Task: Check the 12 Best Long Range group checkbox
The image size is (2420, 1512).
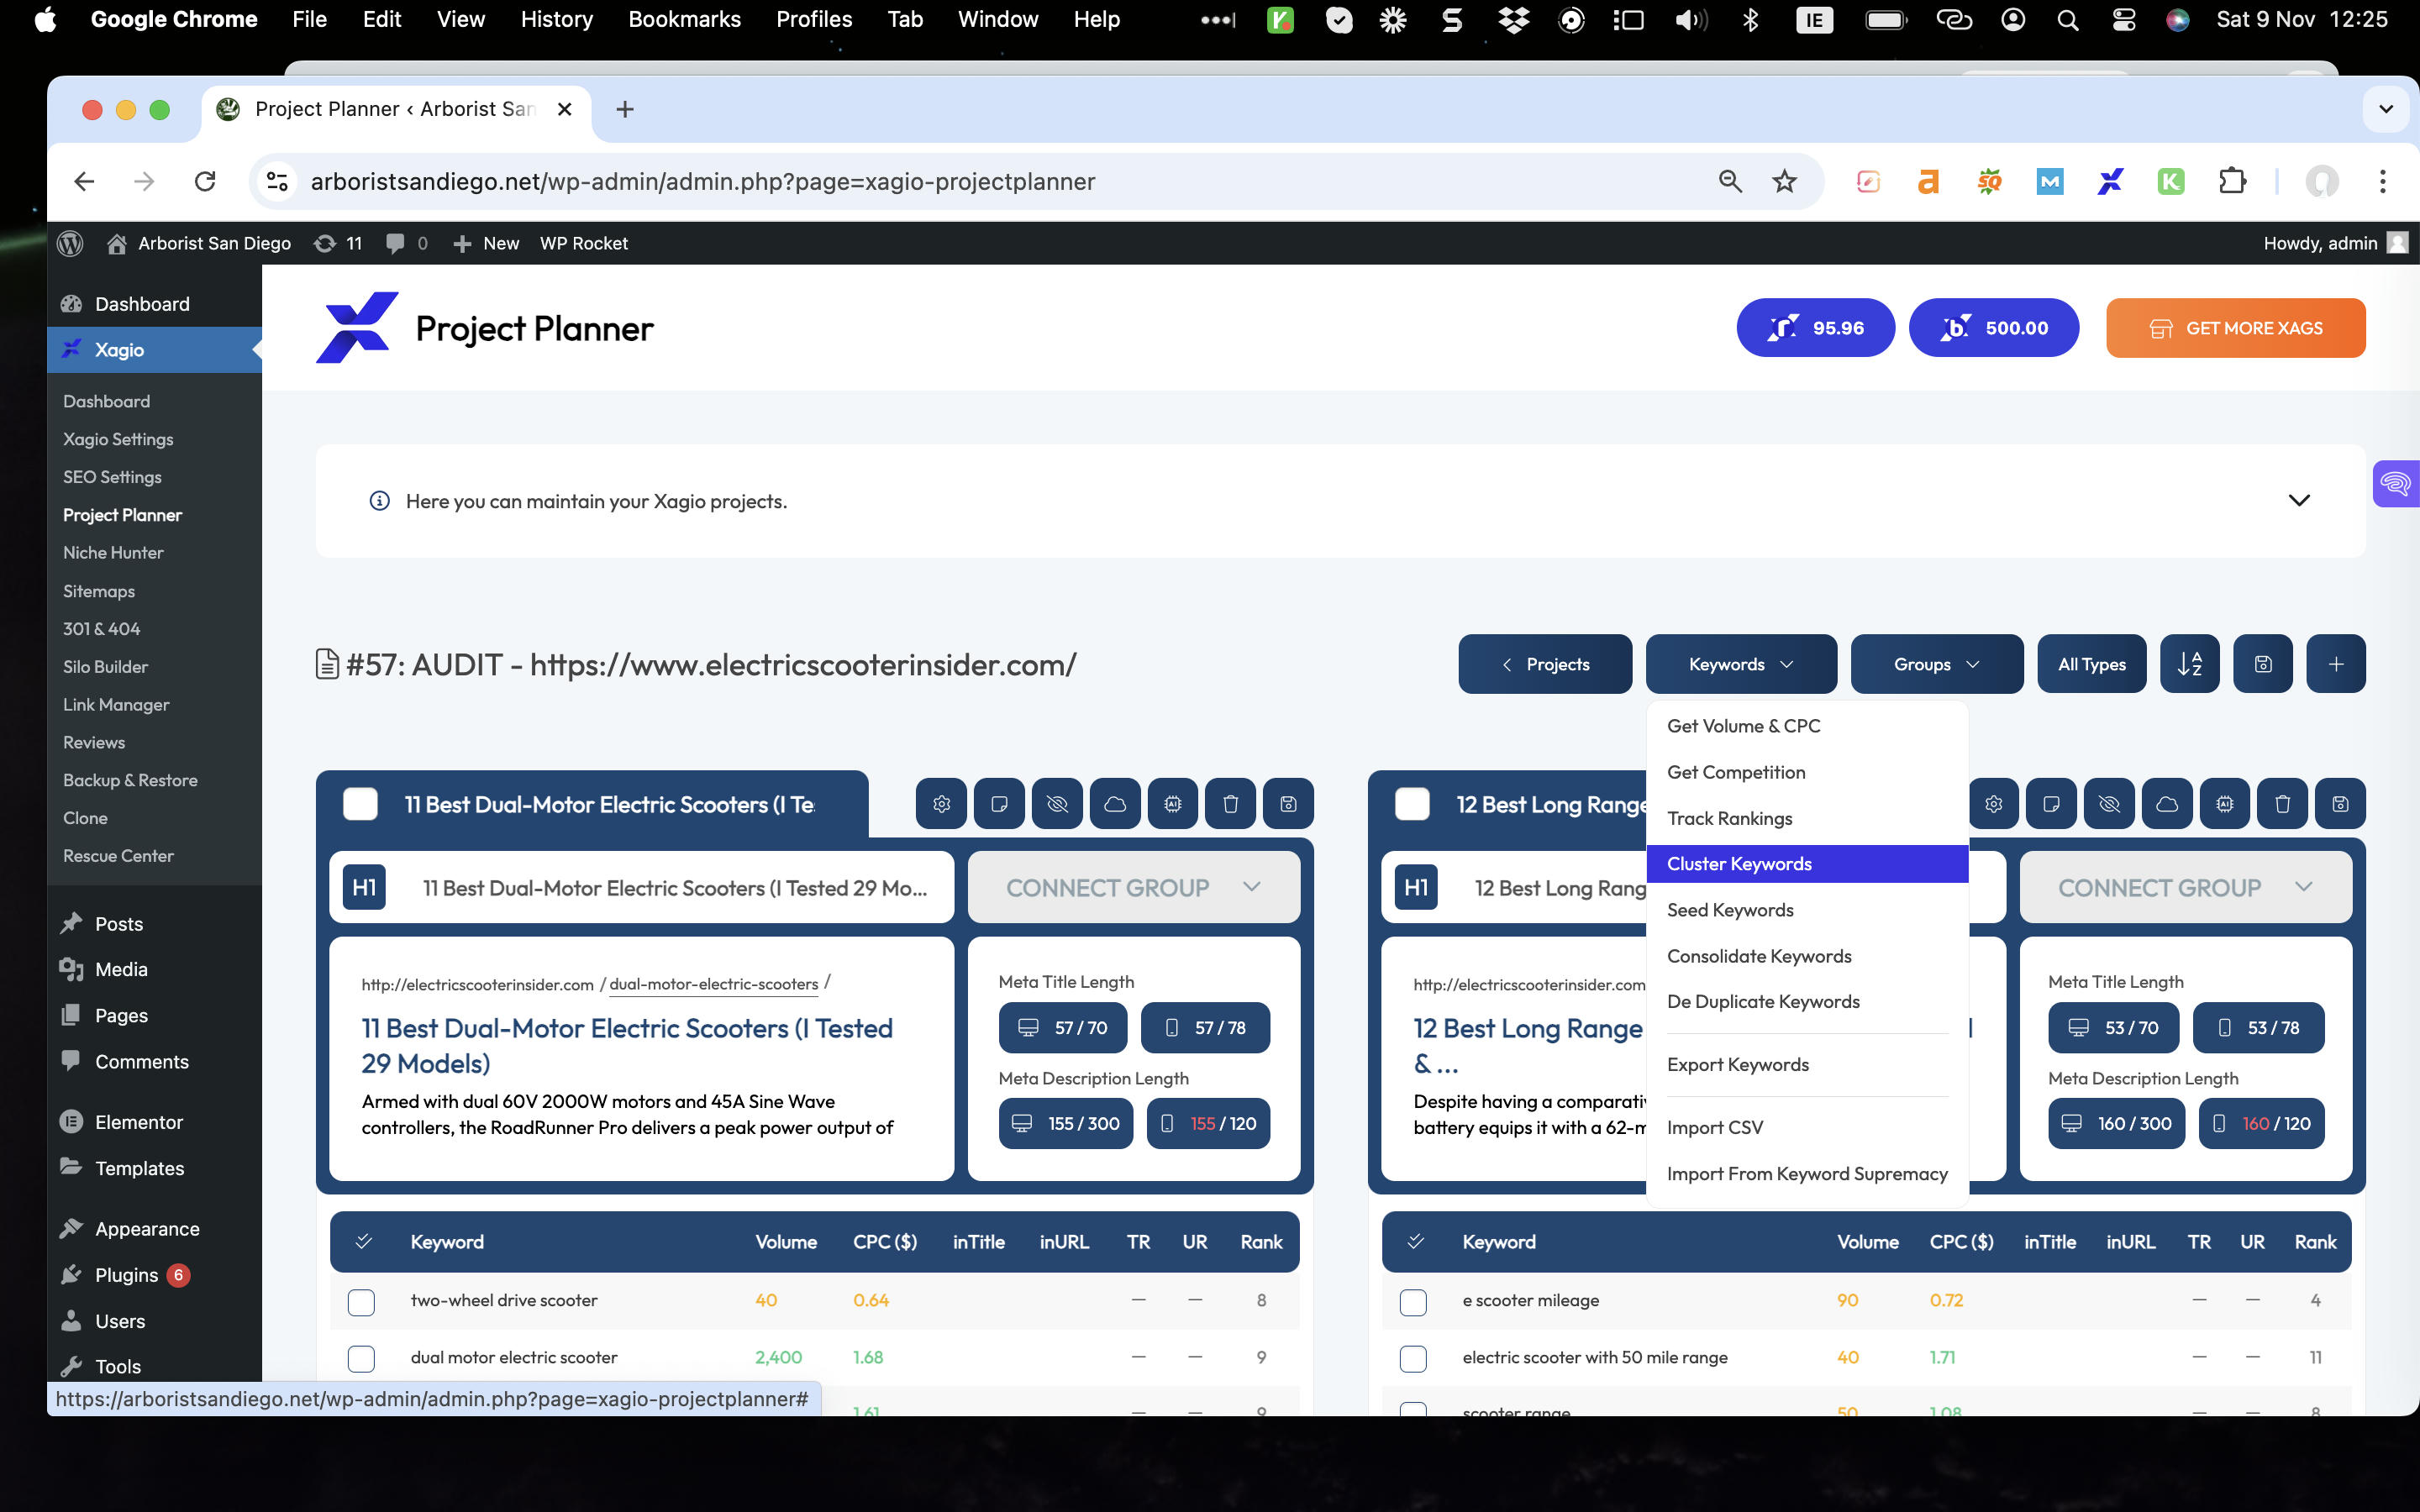Action: 1412,804
